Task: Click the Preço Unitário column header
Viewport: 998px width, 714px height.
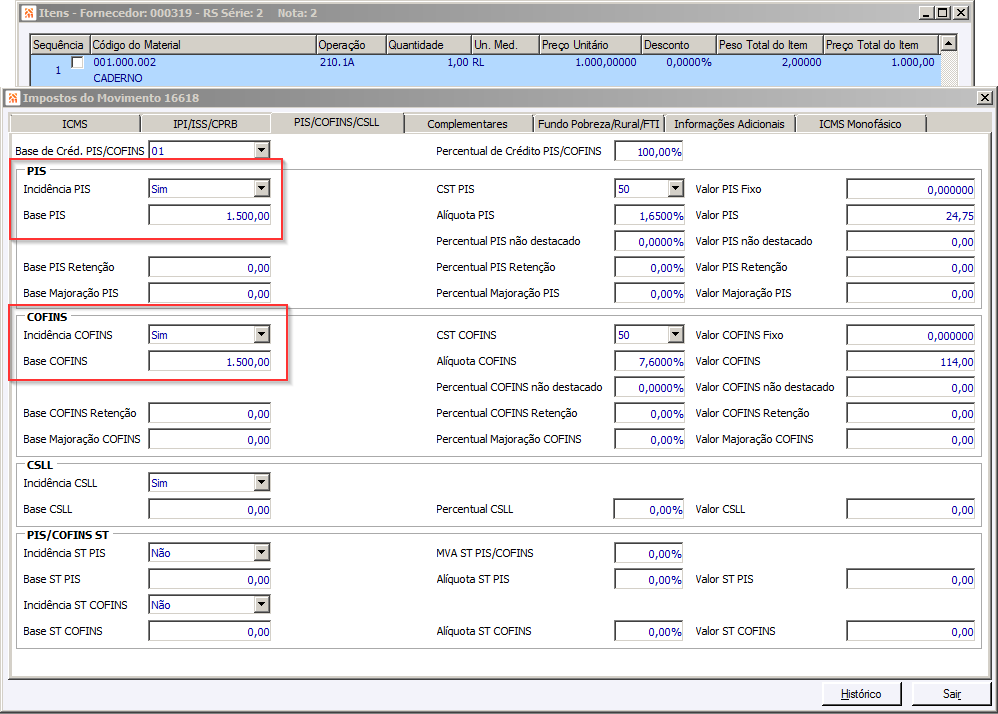Action: [x=589, y=45]
